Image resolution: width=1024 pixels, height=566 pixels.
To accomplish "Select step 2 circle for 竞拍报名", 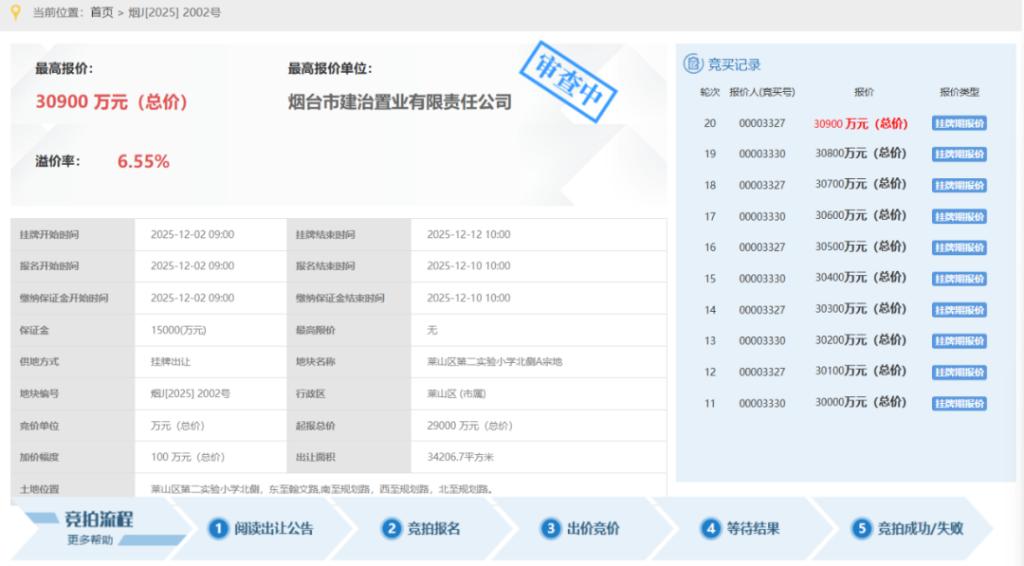I will (391, 529).
